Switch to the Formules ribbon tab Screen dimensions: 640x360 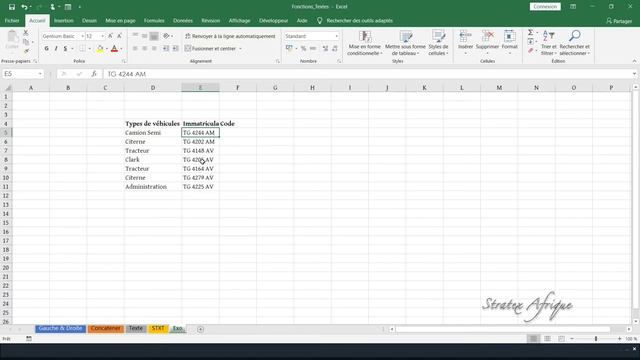tap(154, 20)
